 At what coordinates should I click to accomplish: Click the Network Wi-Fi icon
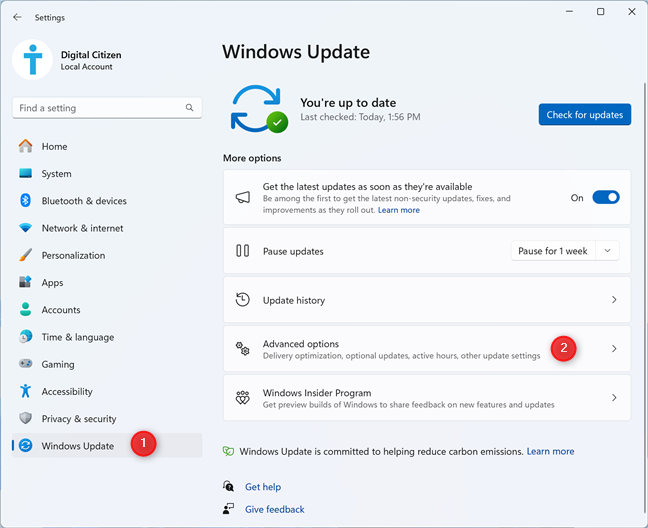click(x=26, y=228)
